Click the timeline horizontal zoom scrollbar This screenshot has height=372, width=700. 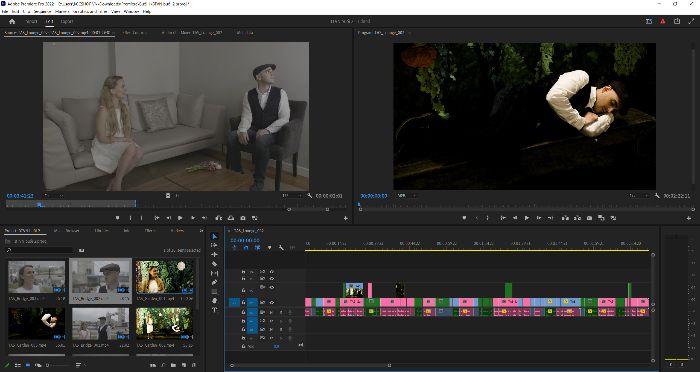[x=310, y=365]
